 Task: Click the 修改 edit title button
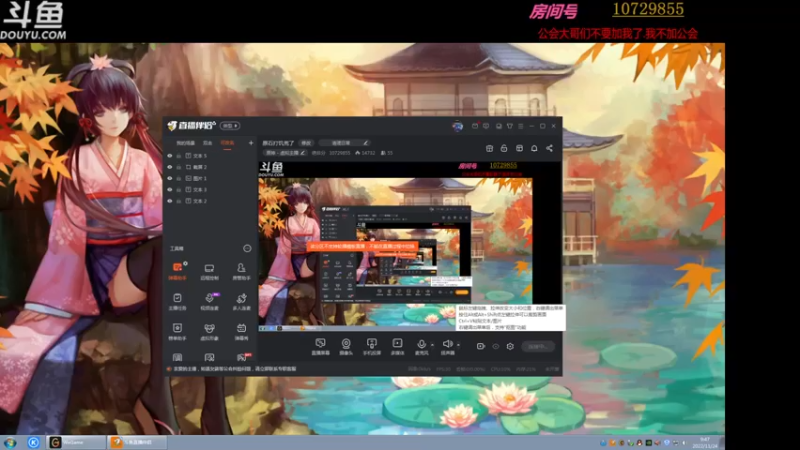point(306,143)
